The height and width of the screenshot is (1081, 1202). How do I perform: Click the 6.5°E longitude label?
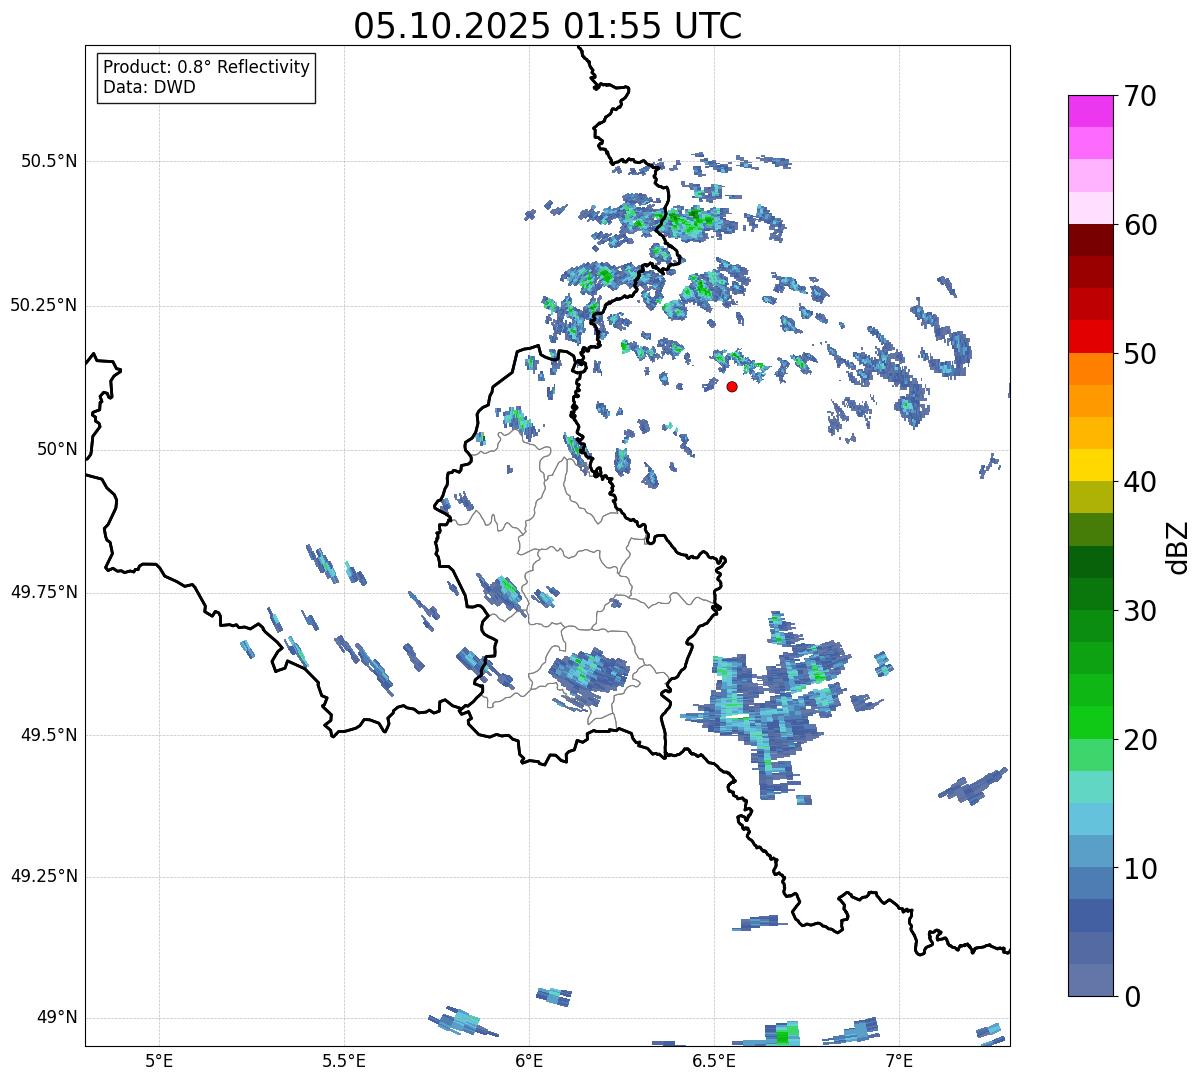[x=714, y=1060]
